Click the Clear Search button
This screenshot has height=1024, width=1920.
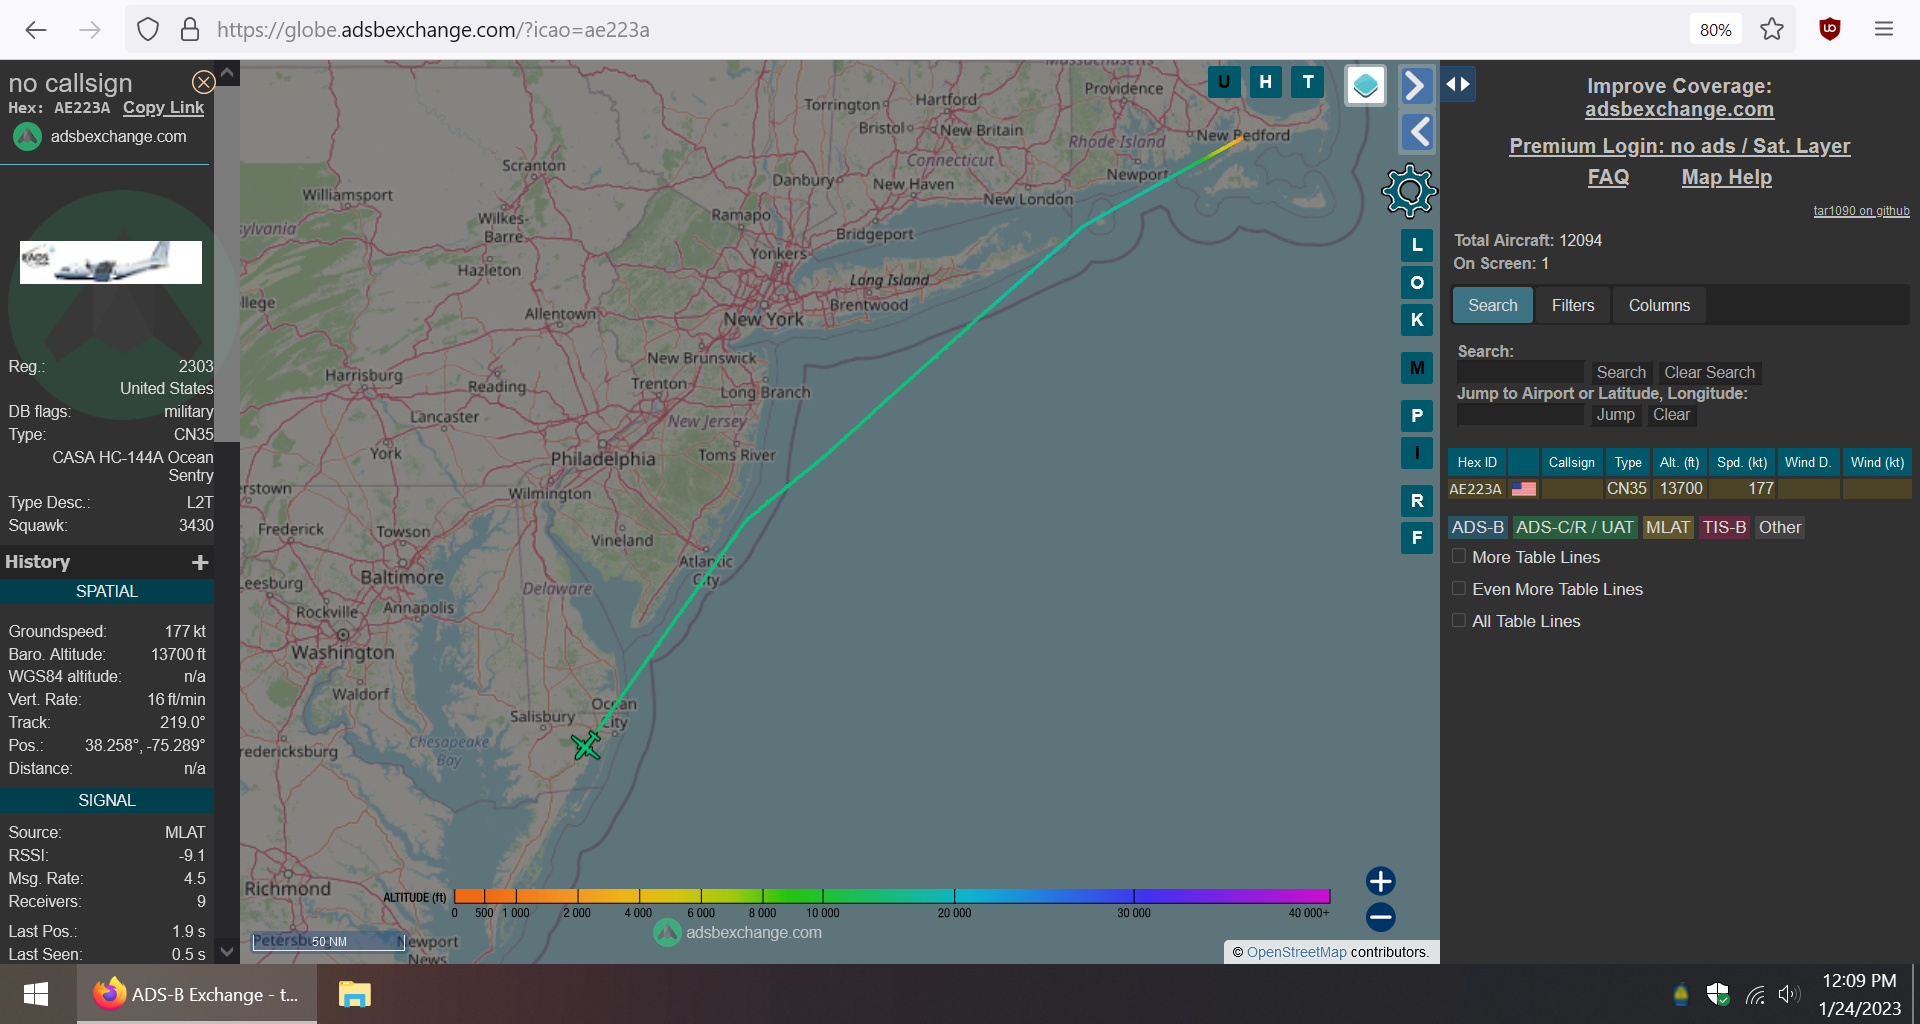click(x=1709, y=373)
